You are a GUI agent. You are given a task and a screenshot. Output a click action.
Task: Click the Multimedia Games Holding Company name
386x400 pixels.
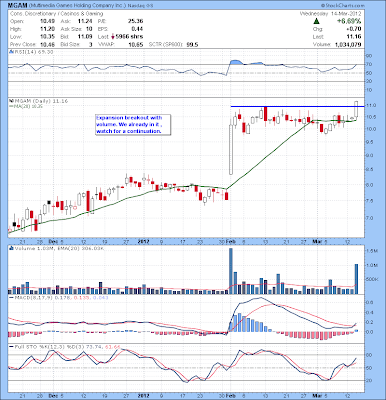click(x=78, y=6)
